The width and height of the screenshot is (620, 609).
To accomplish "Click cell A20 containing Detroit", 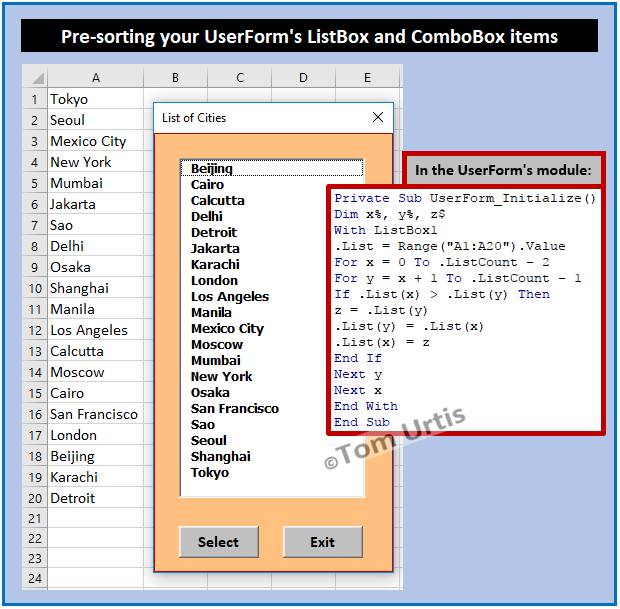I will click(x=95, y=498).
